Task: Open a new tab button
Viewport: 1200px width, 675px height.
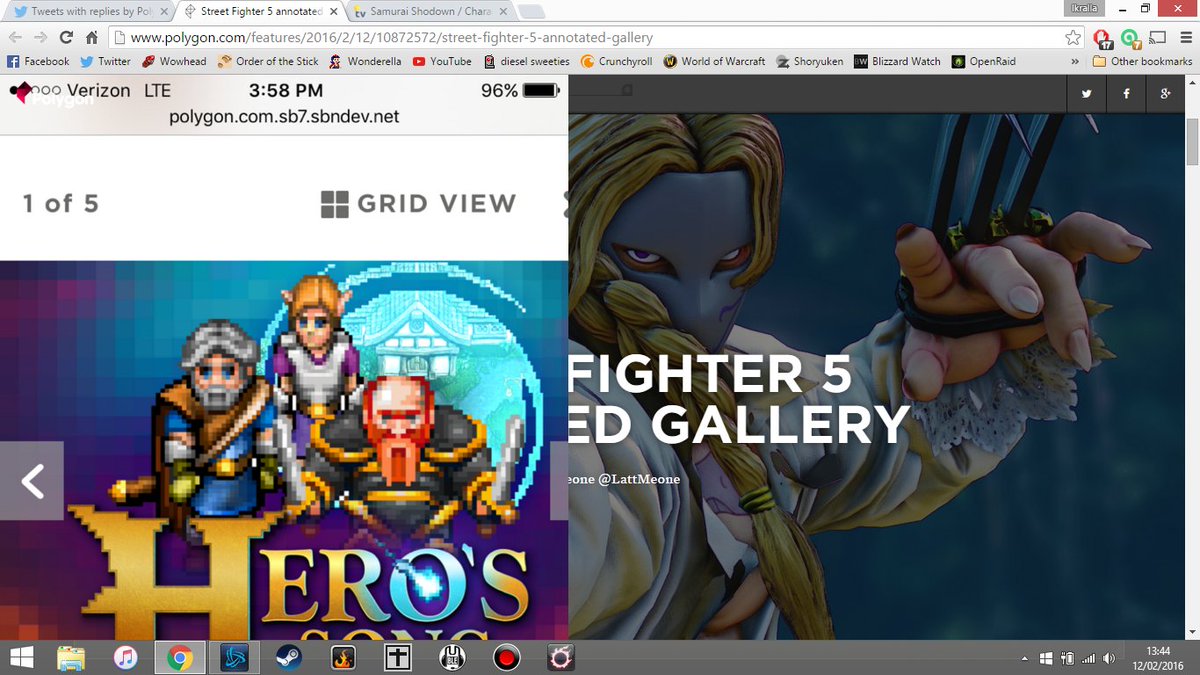Action: (x=532, y=12)
